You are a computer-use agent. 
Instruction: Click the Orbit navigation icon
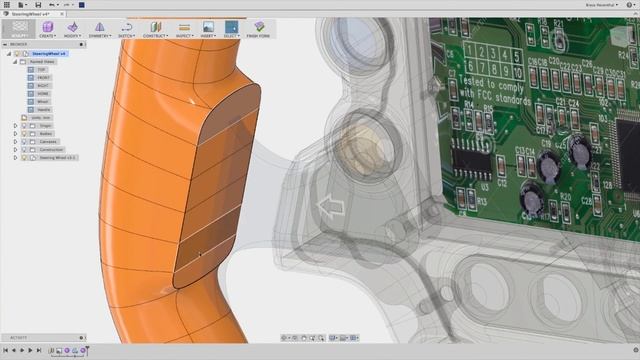click(284, 338)
